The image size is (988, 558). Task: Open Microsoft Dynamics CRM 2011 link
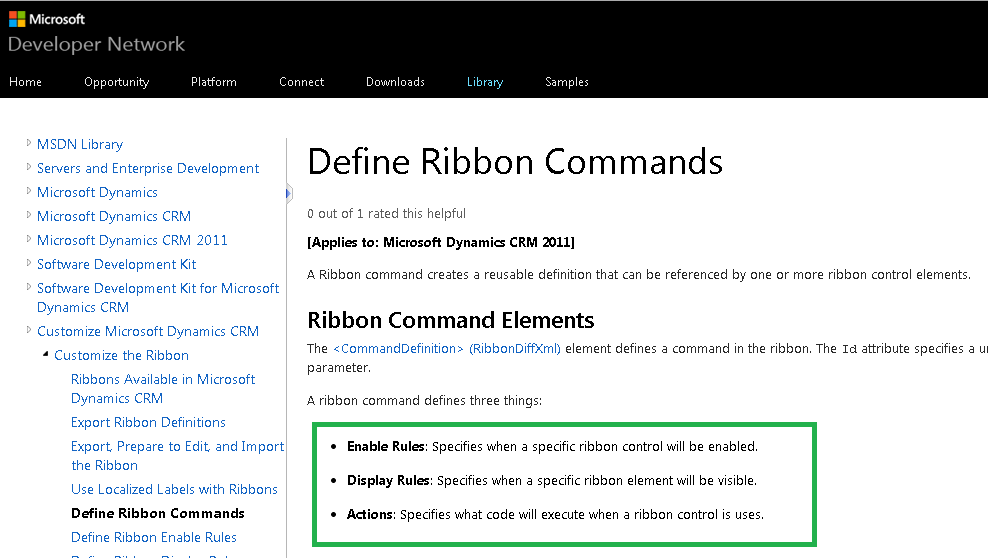click(x=132, y=240)
